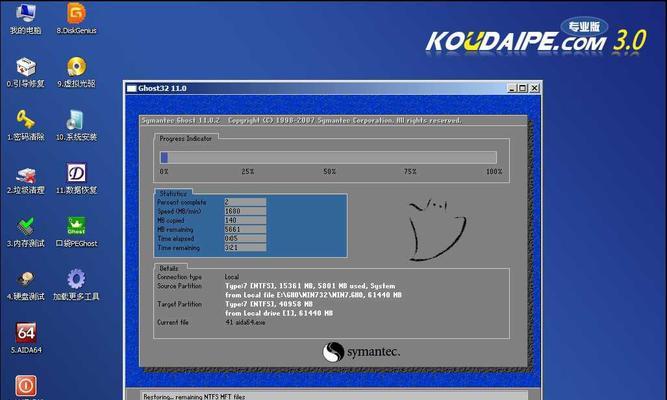Click the Ghost progress indicator bar
Screen dimensions: 667x400
(328, 157)
